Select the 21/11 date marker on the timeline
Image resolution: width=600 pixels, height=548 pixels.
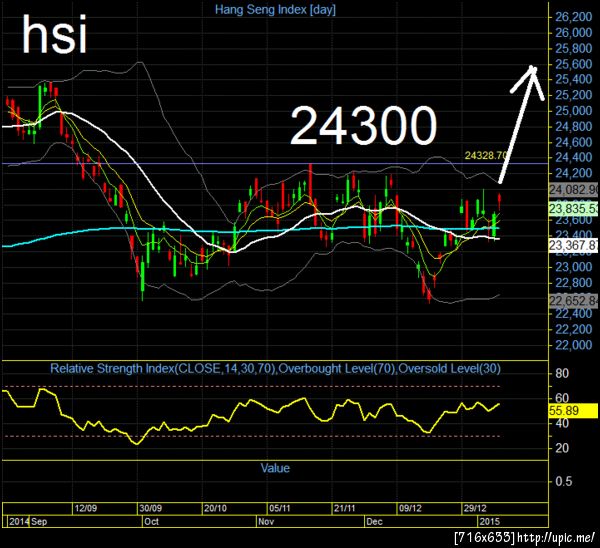345,509
